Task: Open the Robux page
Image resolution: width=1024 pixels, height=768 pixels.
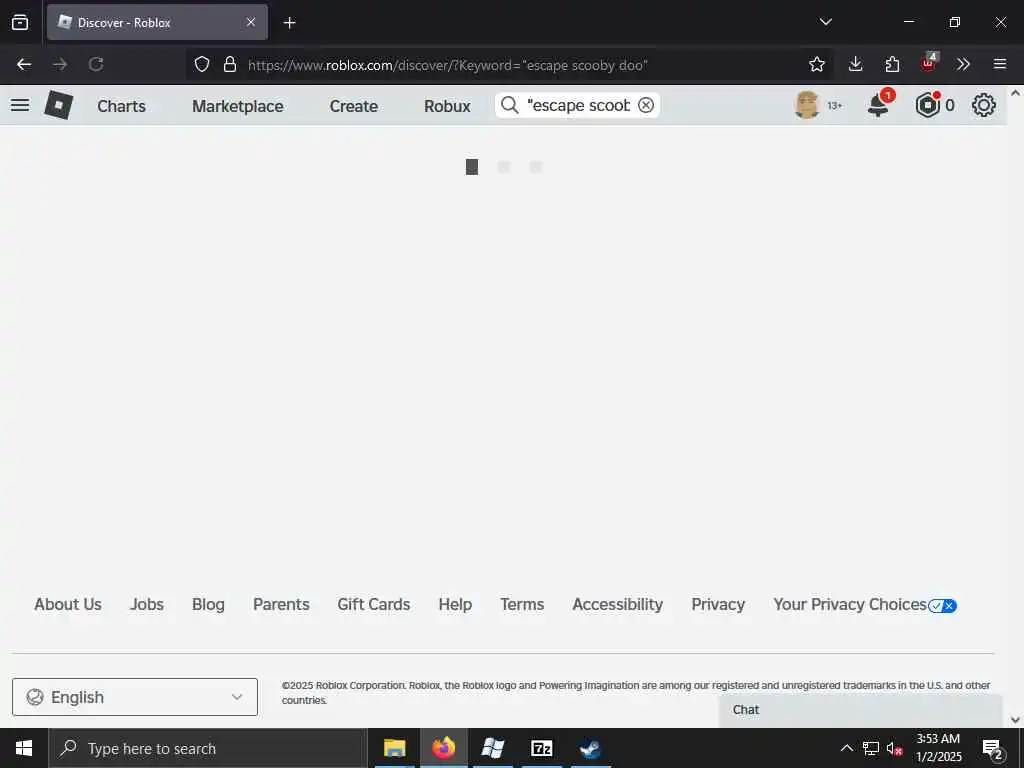Action: coord(447,106)
